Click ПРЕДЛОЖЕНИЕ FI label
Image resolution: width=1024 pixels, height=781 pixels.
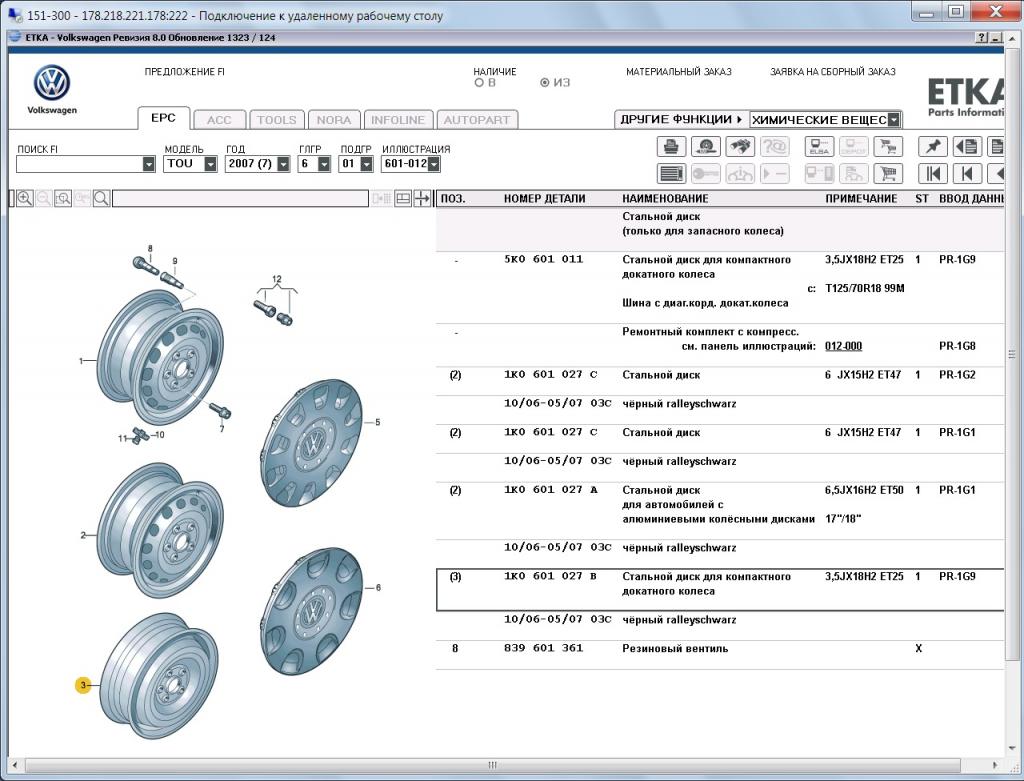(x=184, y=72)
